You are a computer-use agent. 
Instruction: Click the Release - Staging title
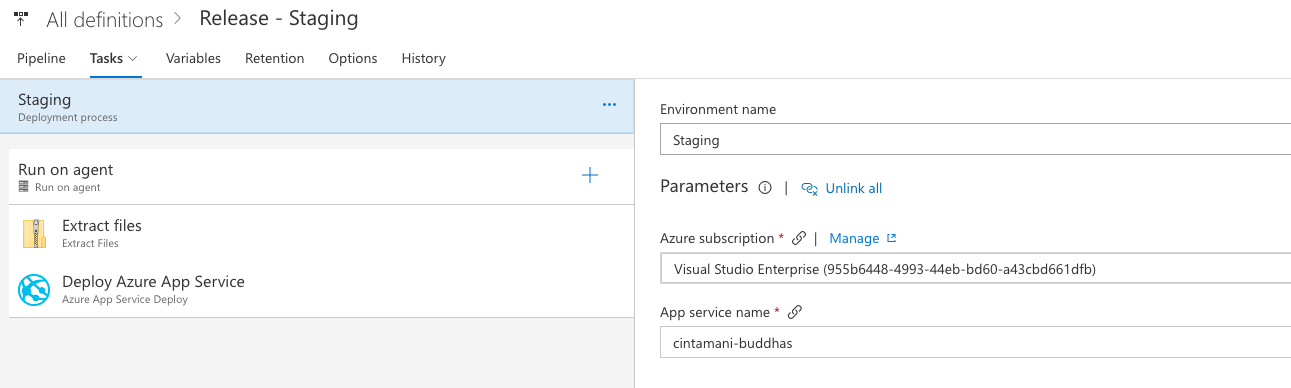click(279, 18)
